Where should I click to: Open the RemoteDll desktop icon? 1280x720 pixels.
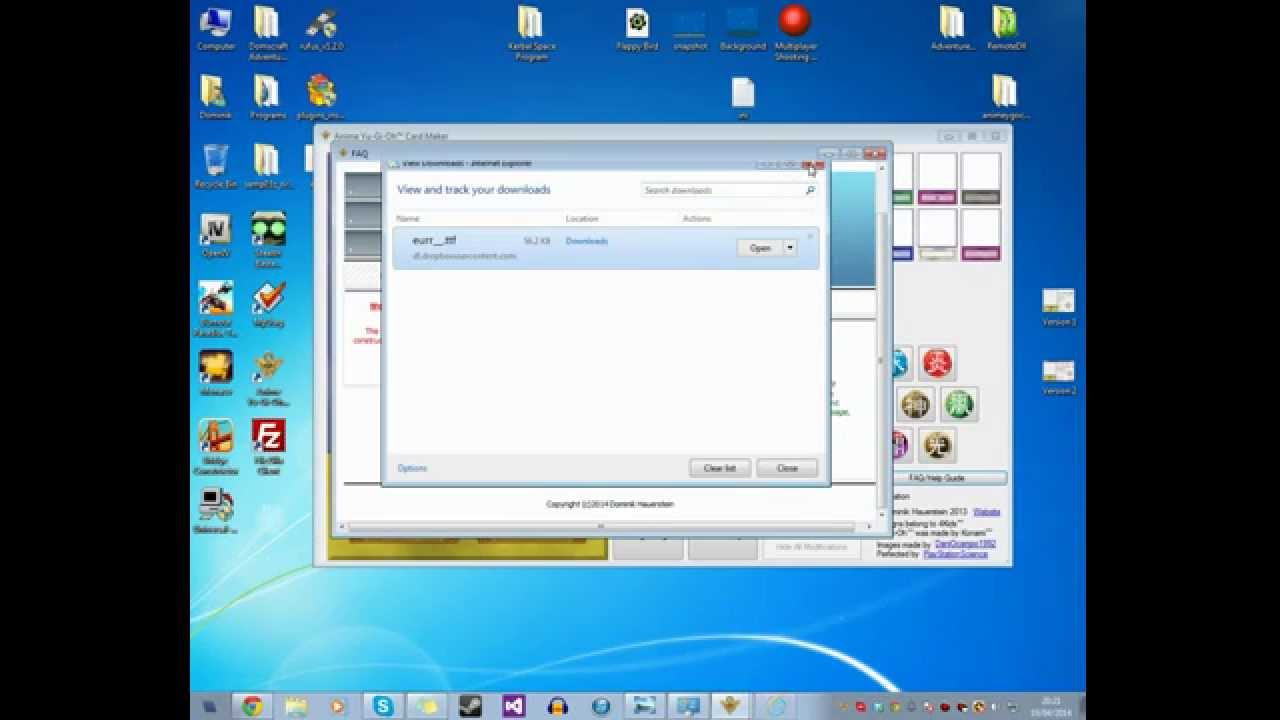1005,29
